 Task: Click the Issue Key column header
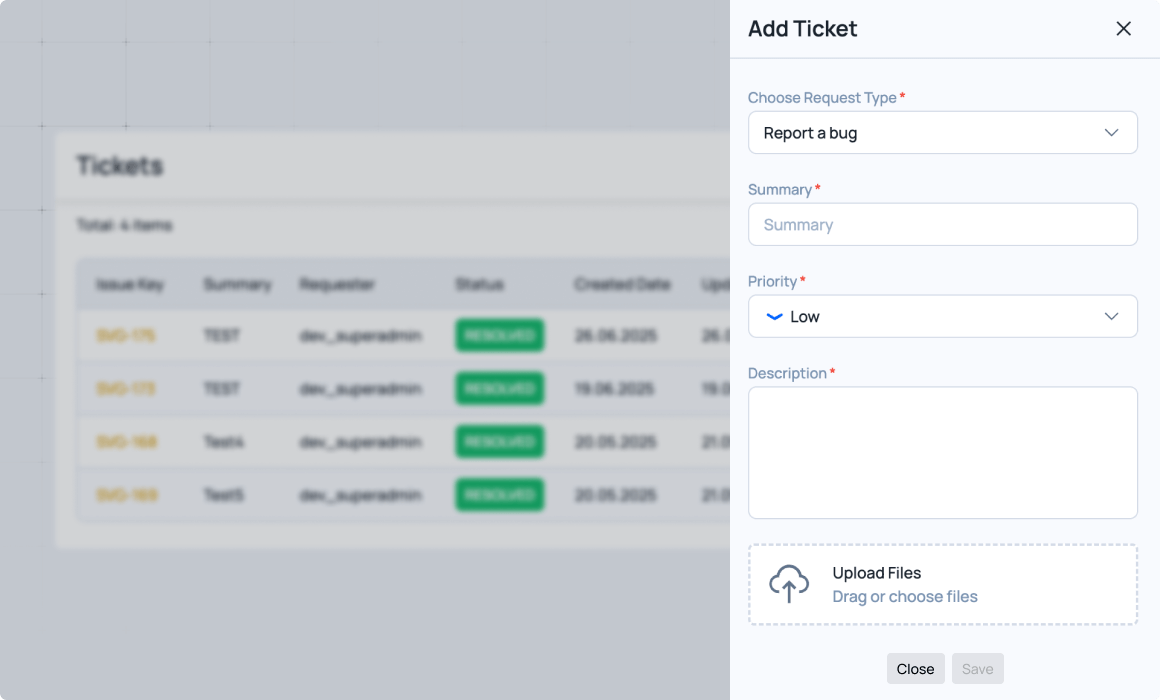pos(130,285)
